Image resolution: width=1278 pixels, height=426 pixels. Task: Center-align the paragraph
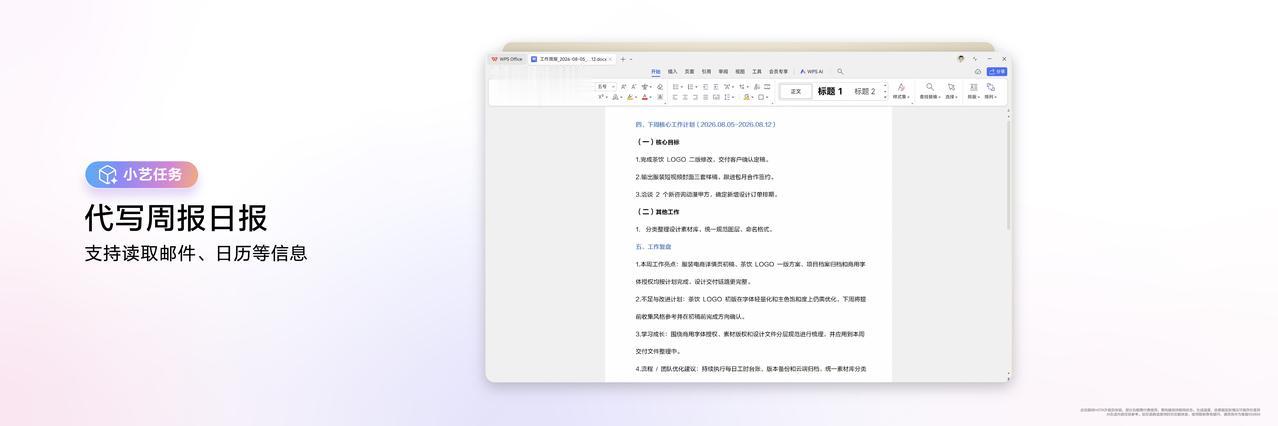tap(685, 97)
